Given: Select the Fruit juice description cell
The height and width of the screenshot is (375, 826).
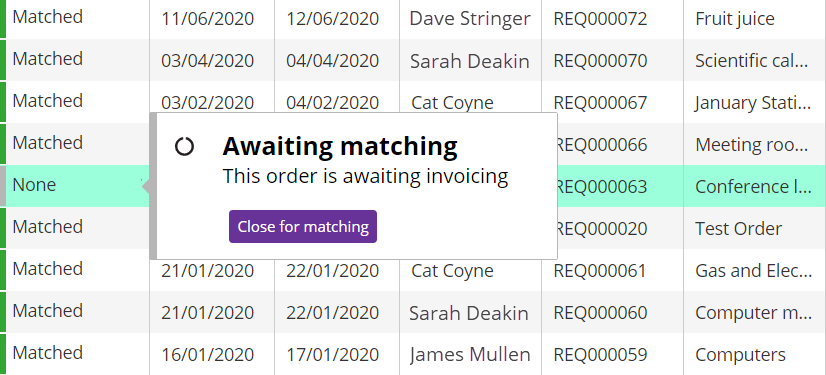Looking at the screenshot, I should pyautogui.click(x=754, y=19).
